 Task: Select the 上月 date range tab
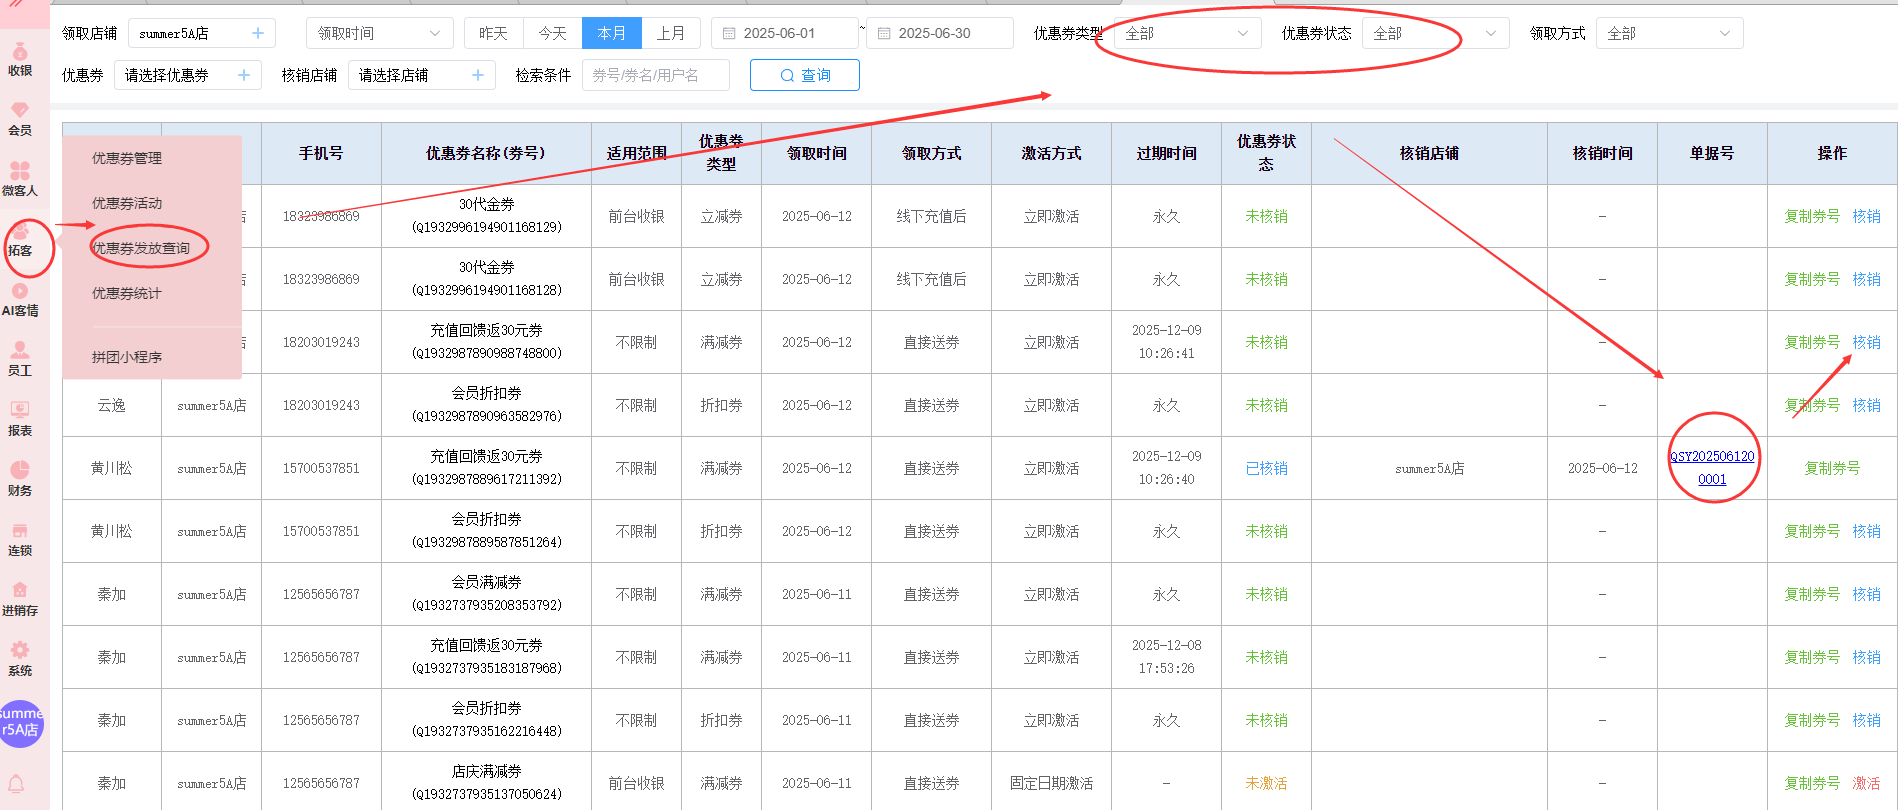tap(670, 33)
